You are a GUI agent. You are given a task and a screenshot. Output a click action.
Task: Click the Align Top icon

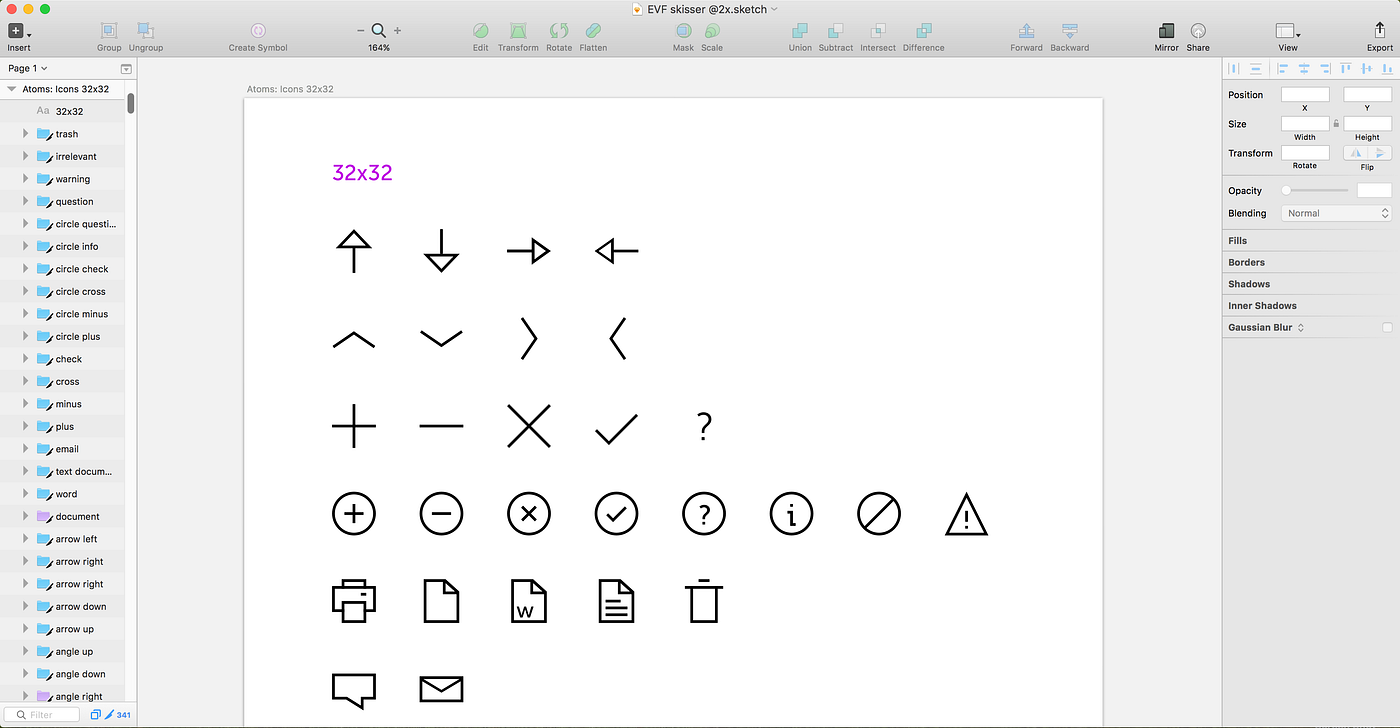[x=1346, y=69]
